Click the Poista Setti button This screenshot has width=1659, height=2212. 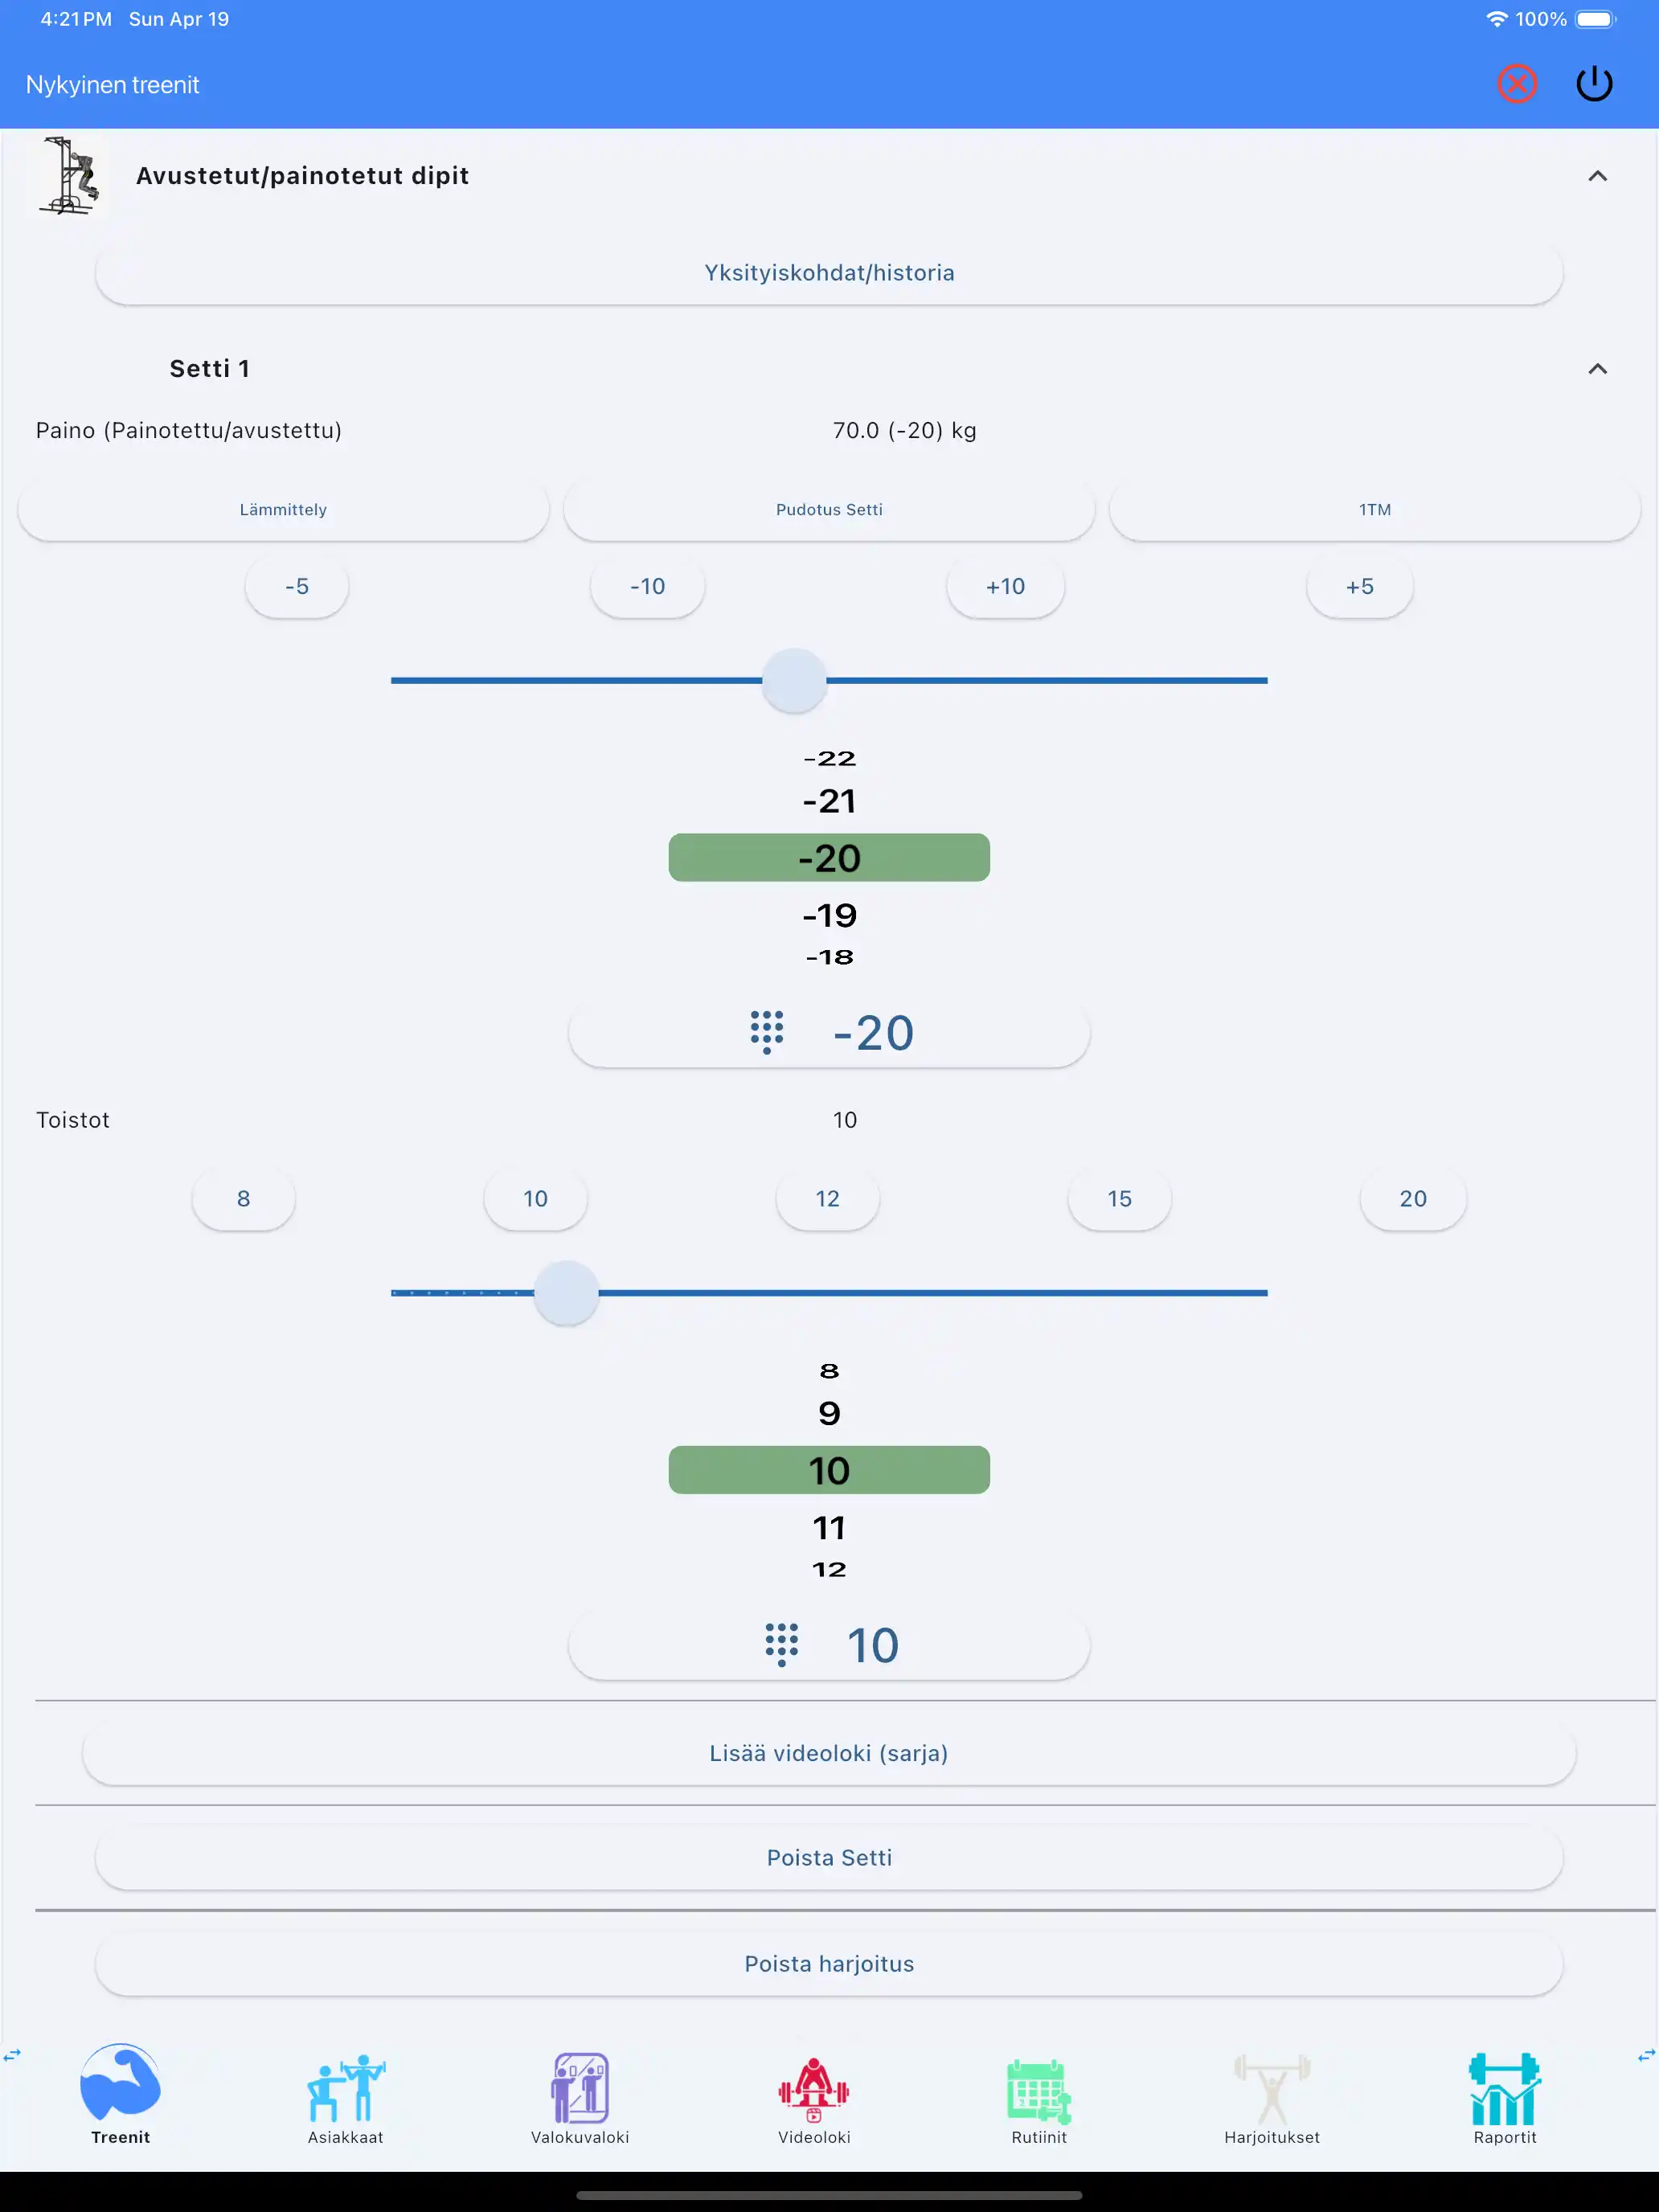click(x=829, y=1858)
